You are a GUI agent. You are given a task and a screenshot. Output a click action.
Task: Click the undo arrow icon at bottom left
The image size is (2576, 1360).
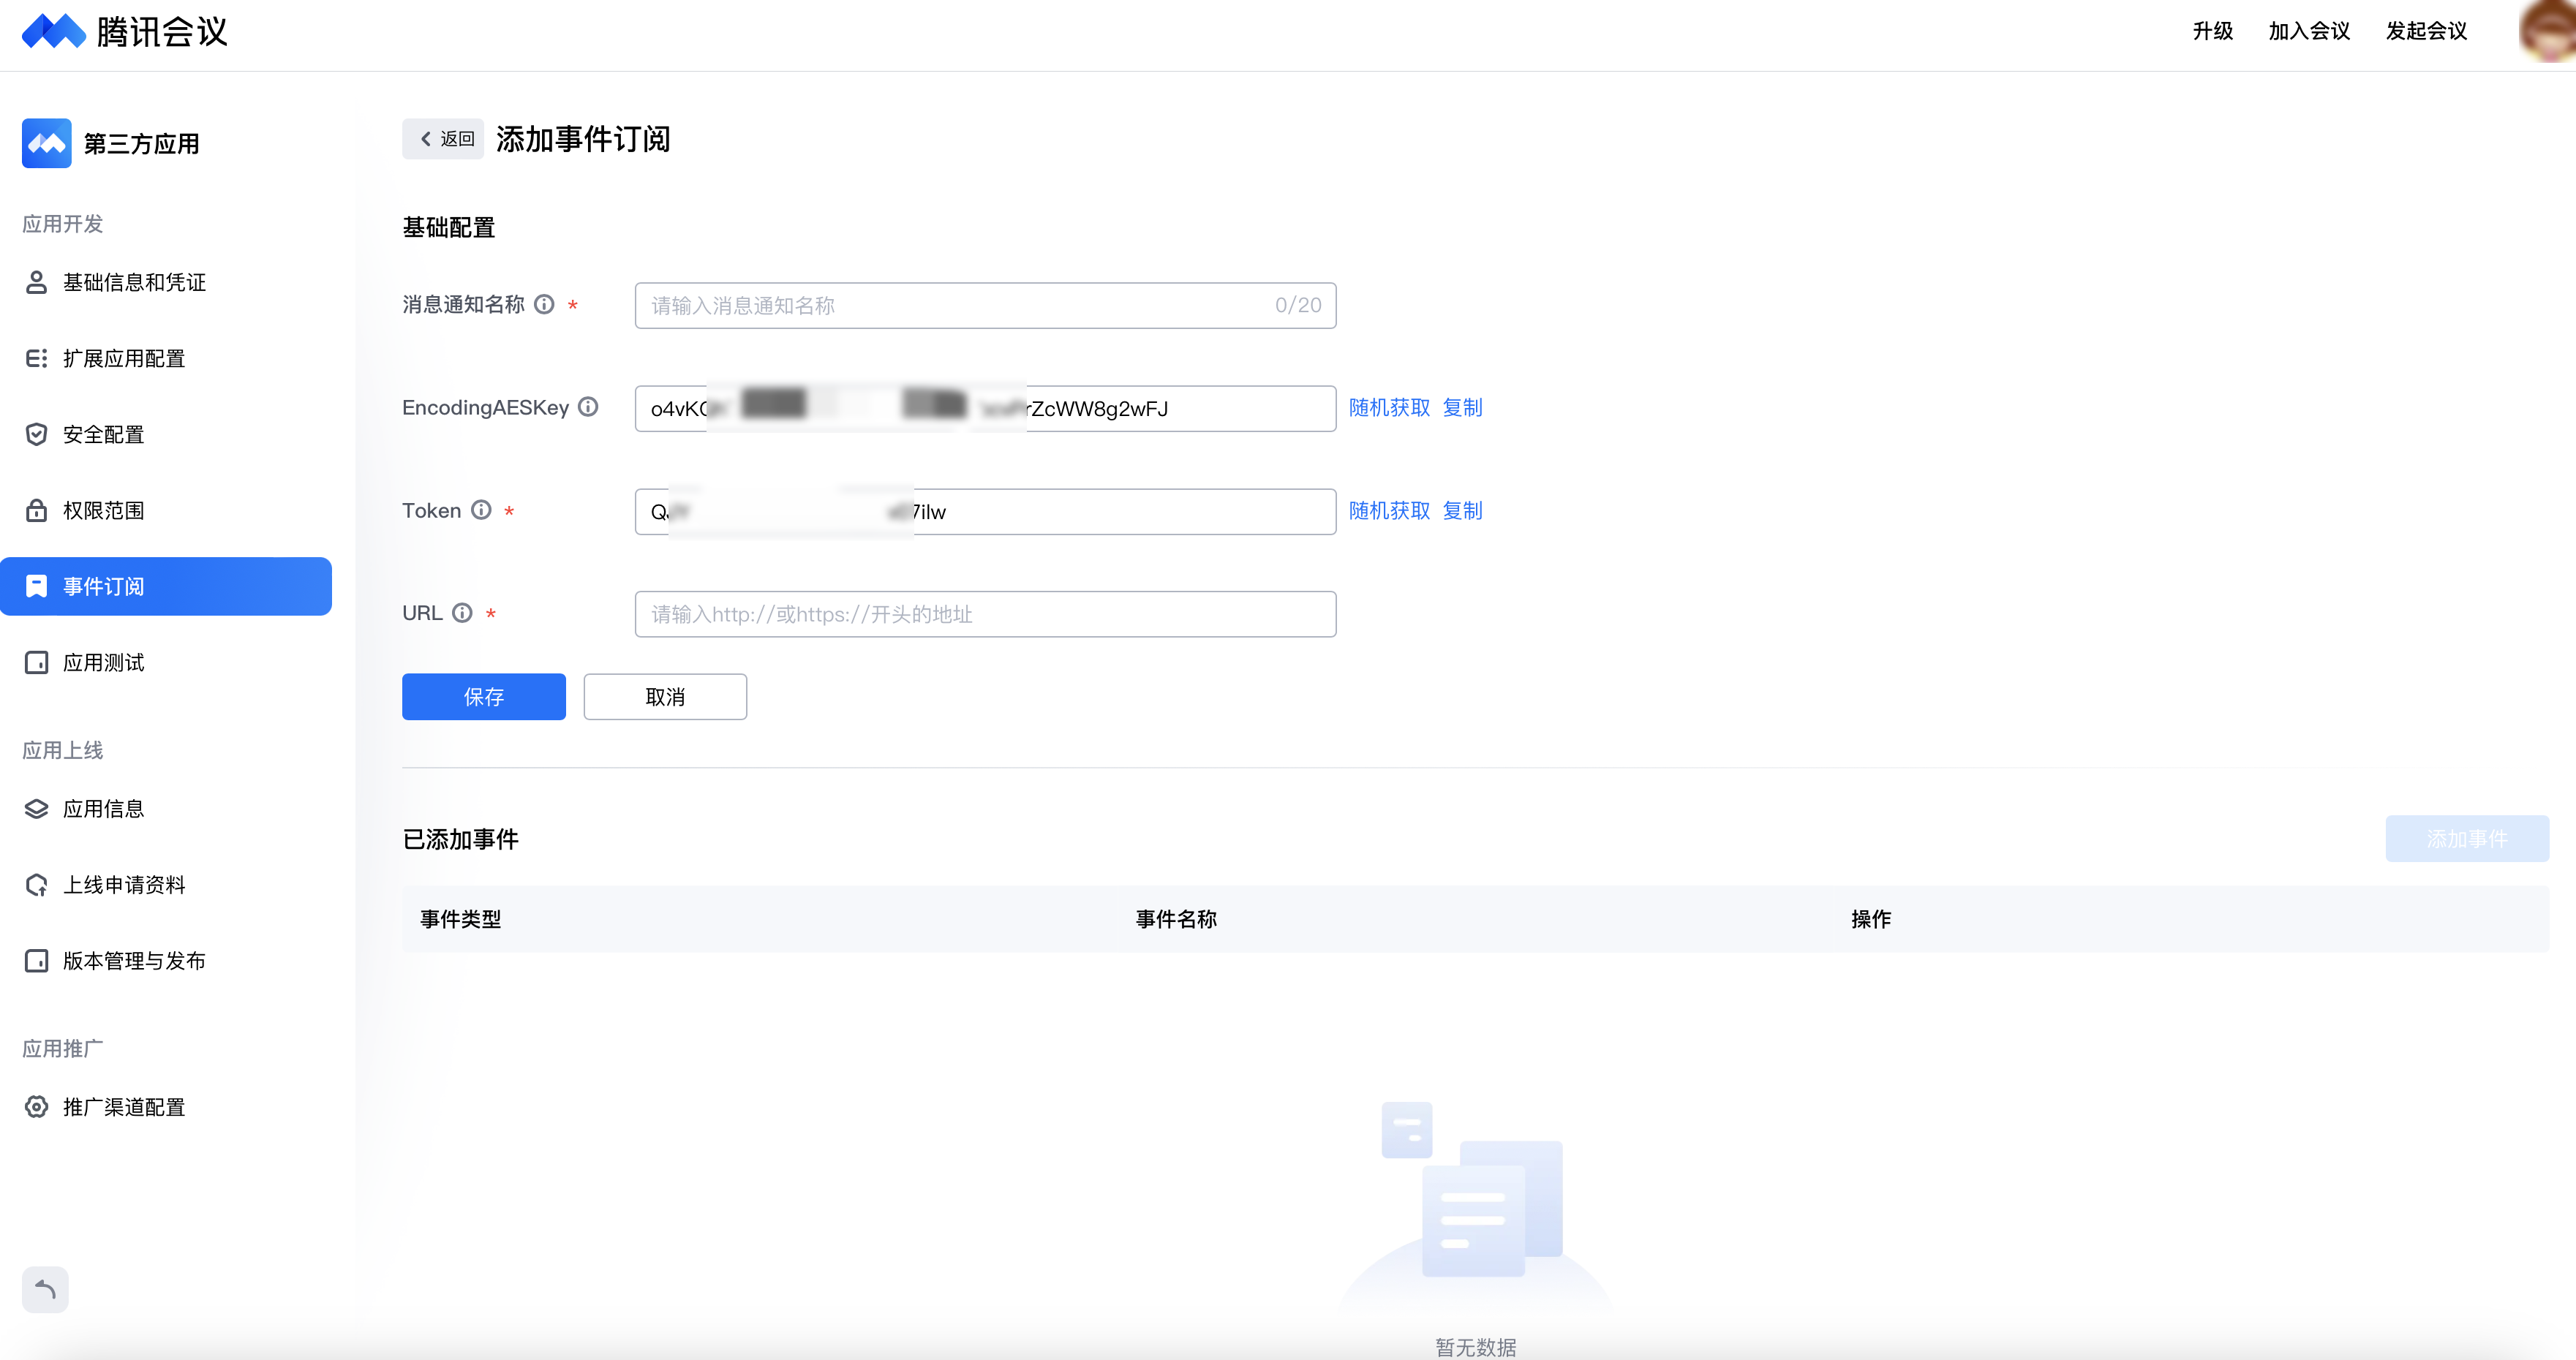pos(45,1290)
